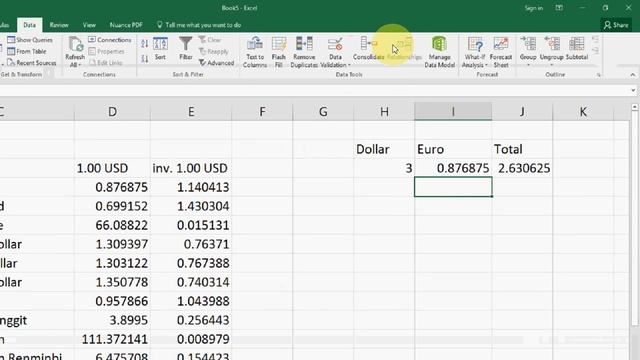This screenshot has width=640, height=360.
Task: Switch to the Review tab
Action: coord(59,25)
